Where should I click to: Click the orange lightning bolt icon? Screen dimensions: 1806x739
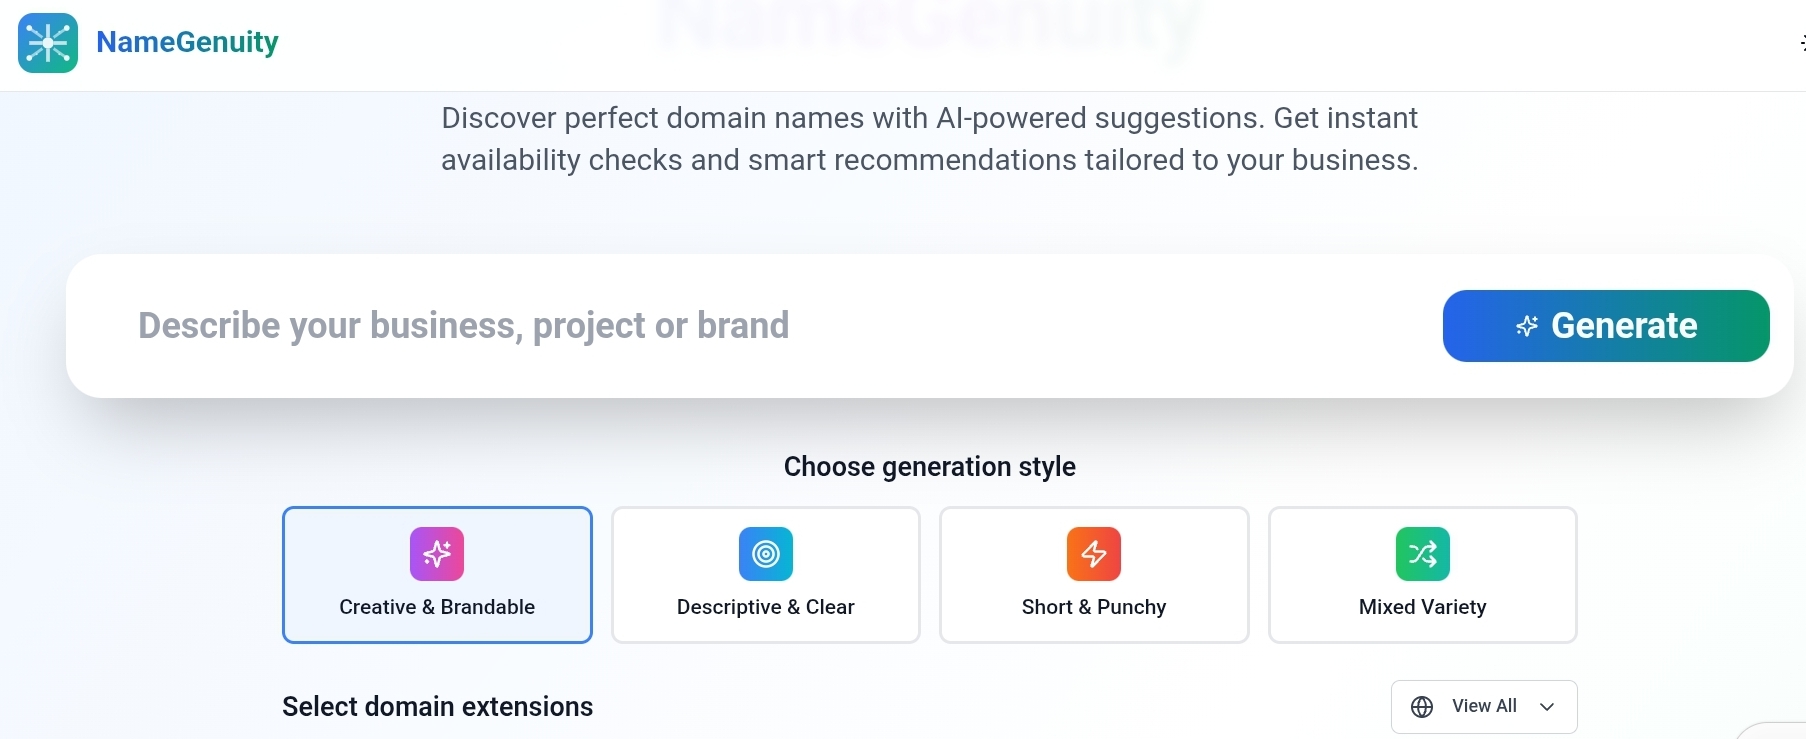pos(1094,554)
